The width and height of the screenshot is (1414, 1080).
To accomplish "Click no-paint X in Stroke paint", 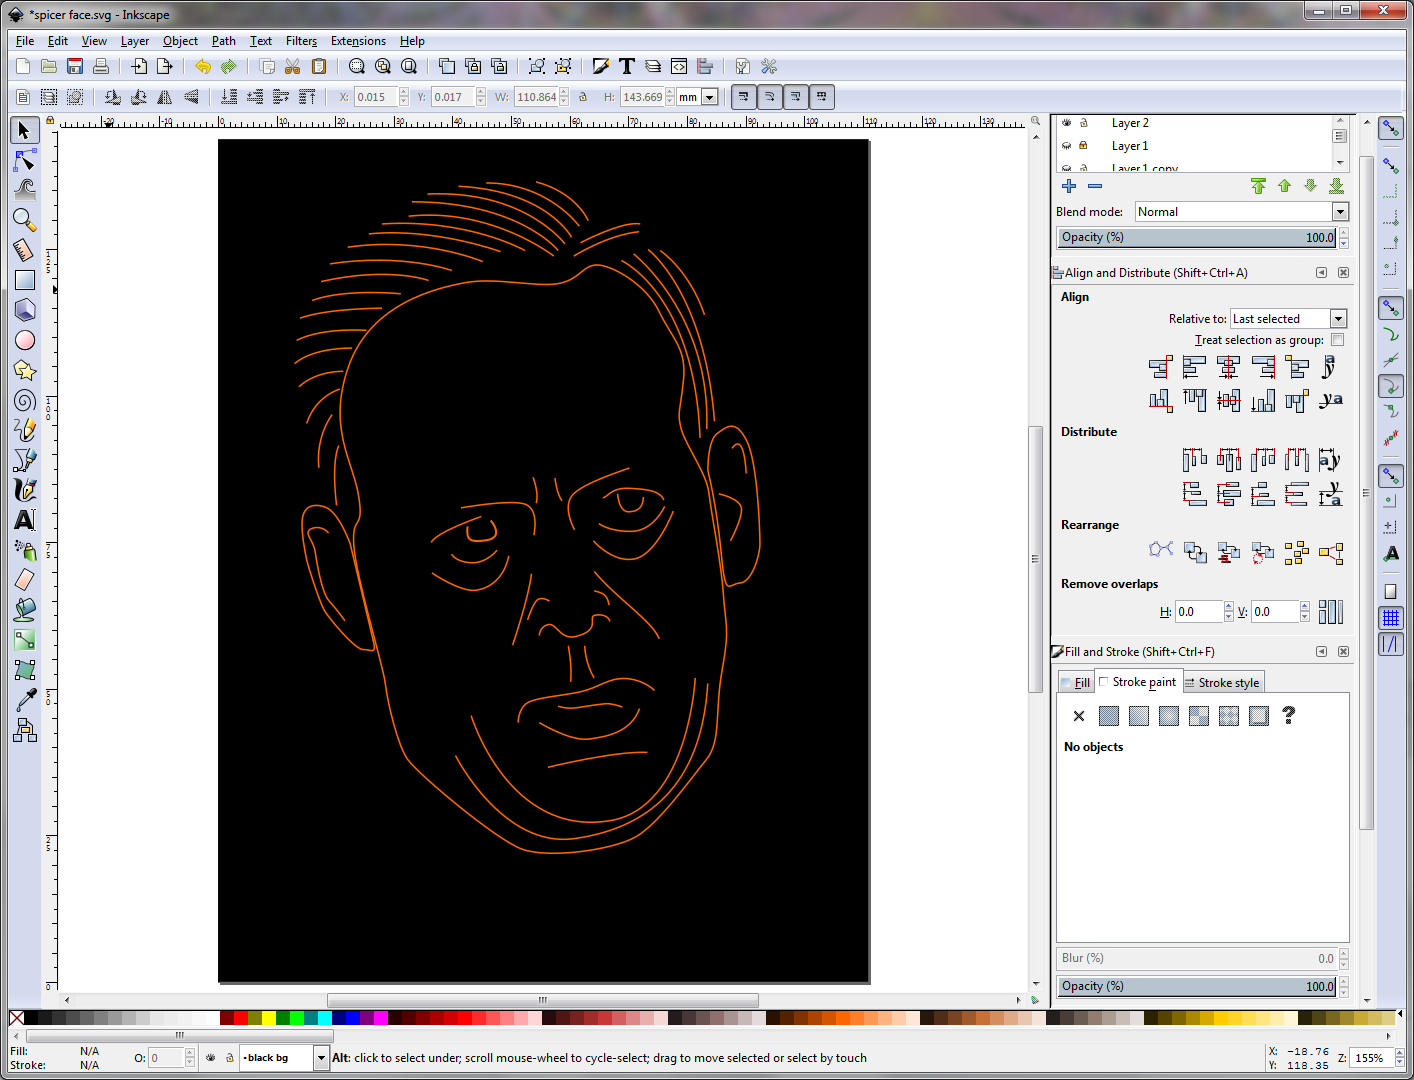I will tap(1079, 716).
